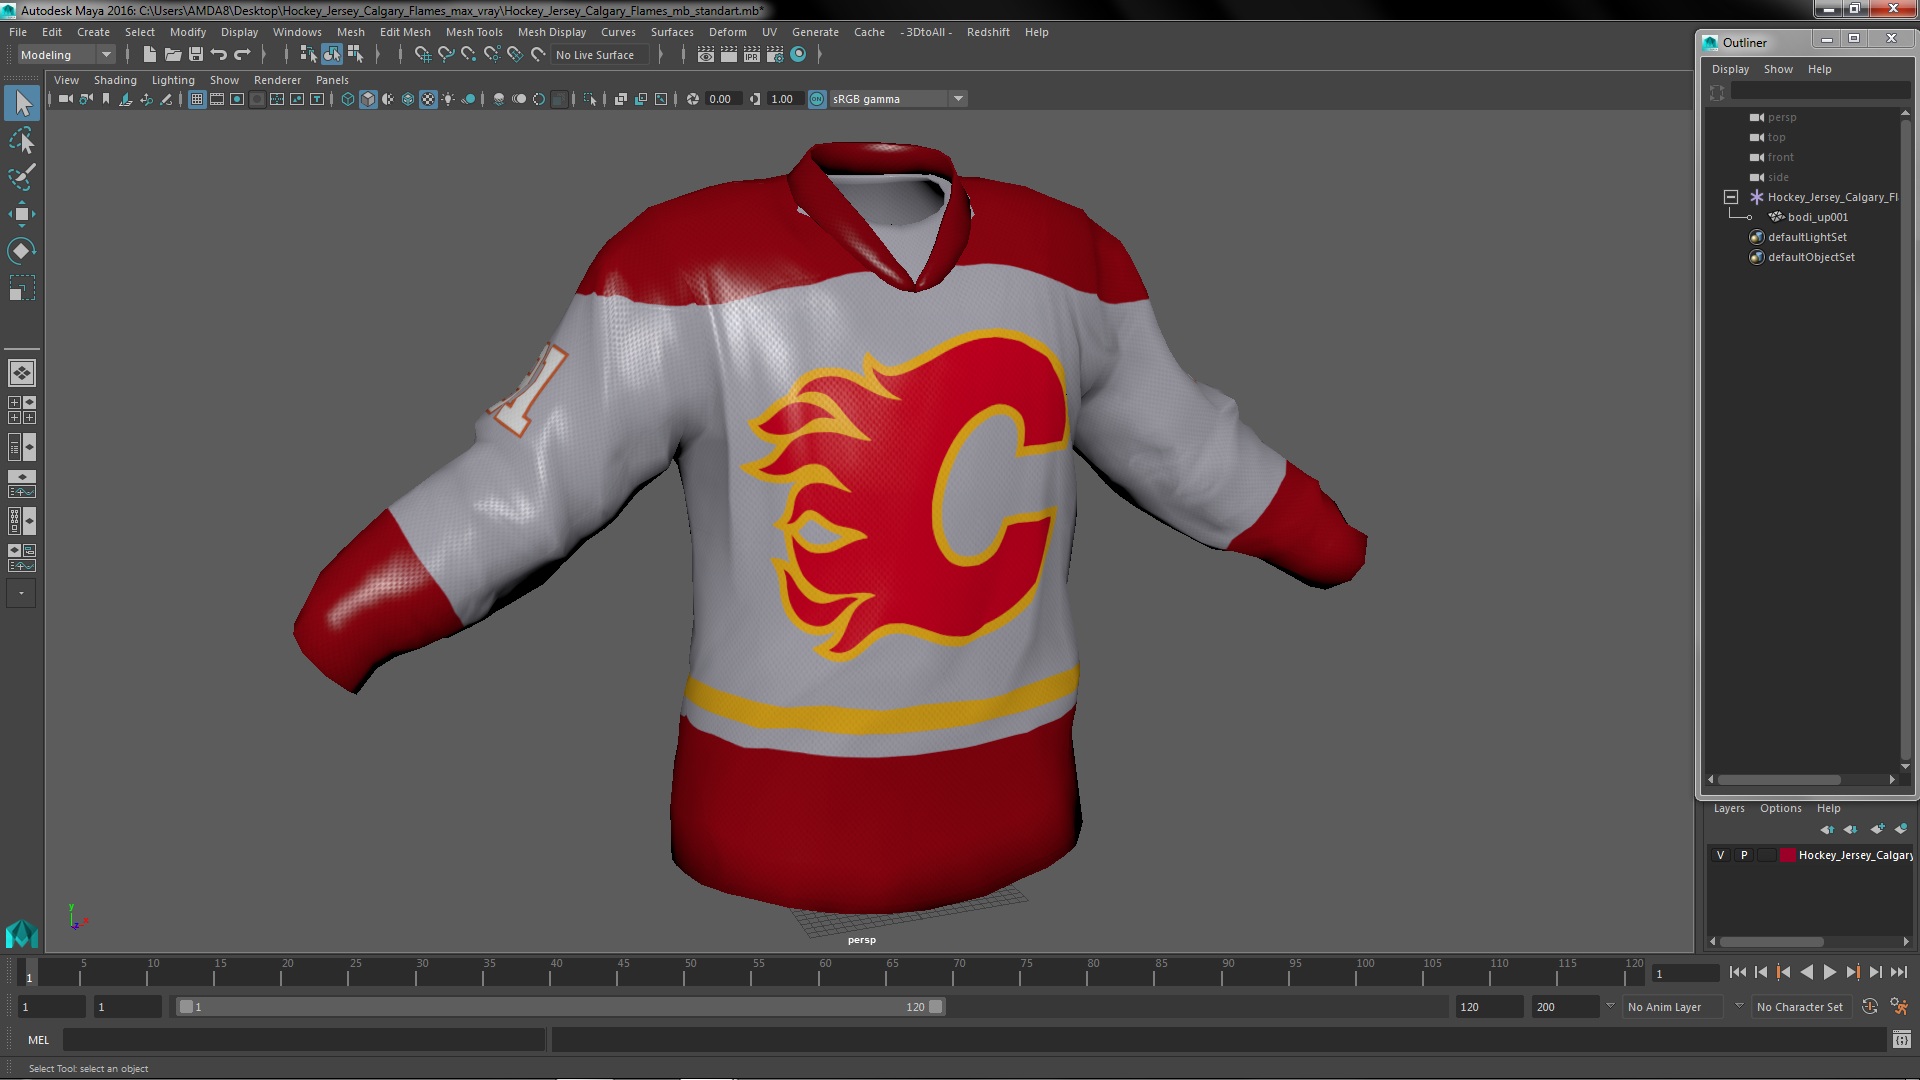Switch viewport to smooth shaded
Screen dimensions: 1920x1080
click(x=368, y=99)
